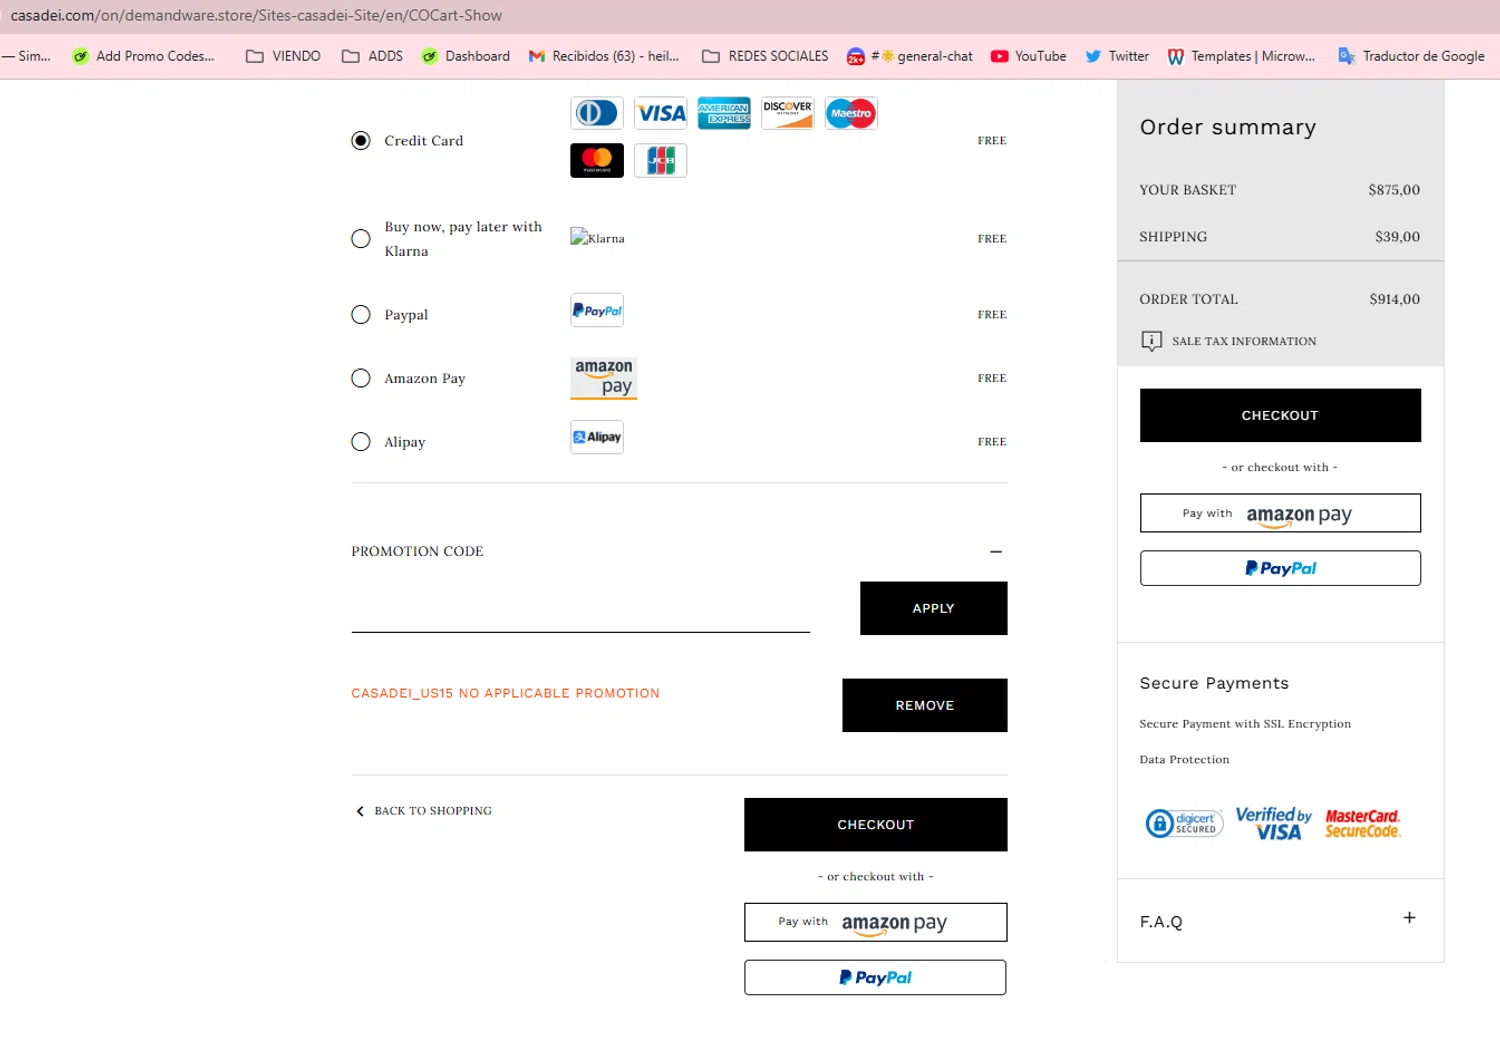Viewport: 1500px width, 1046px height.
Task: Click the order total $914,00 value
Action: [1394, 299]
